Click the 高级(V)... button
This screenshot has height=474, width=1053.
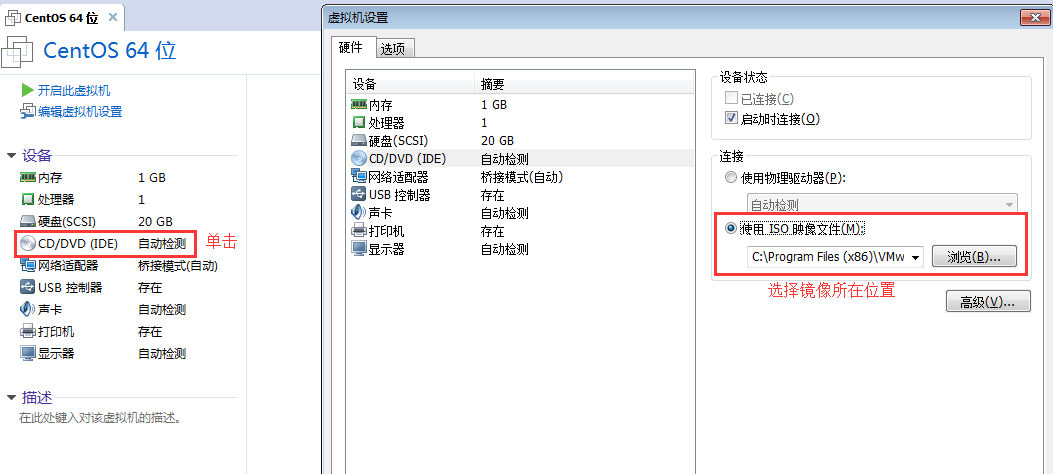[x=988, y=301]
